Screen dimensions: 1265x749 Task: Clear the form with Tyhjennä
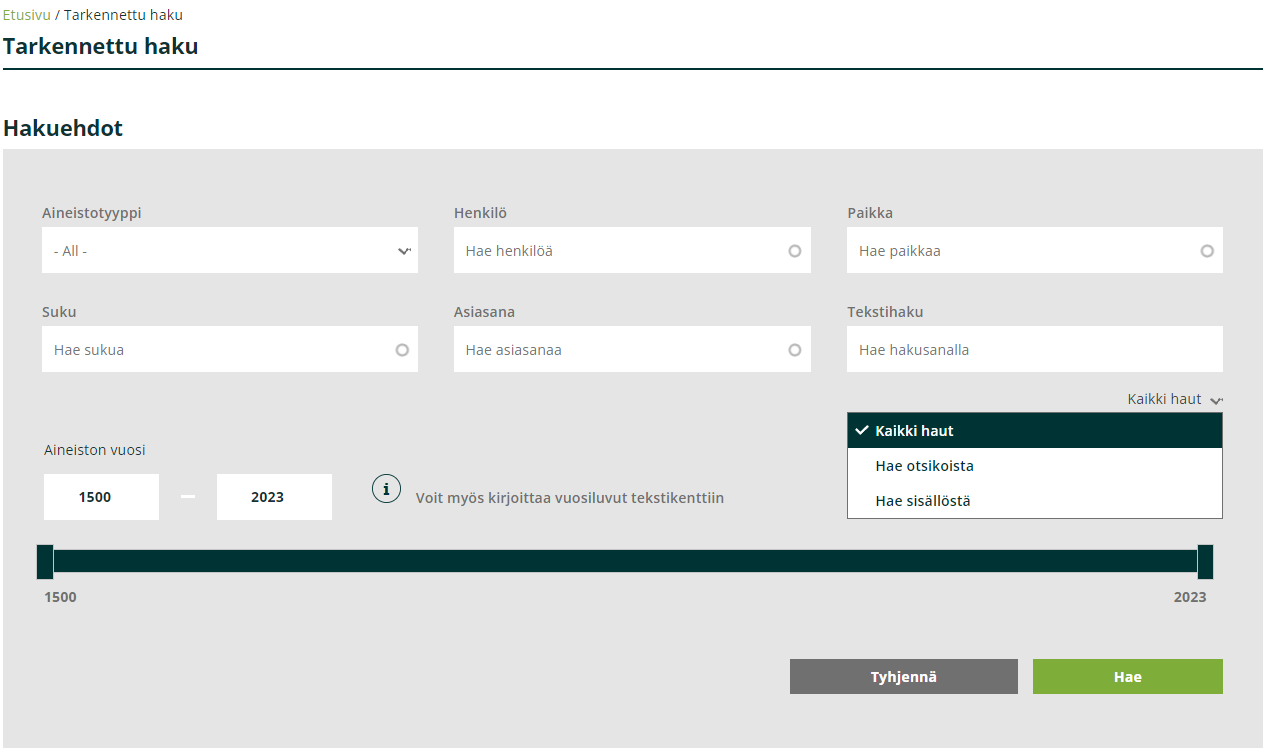pos(903,677)
